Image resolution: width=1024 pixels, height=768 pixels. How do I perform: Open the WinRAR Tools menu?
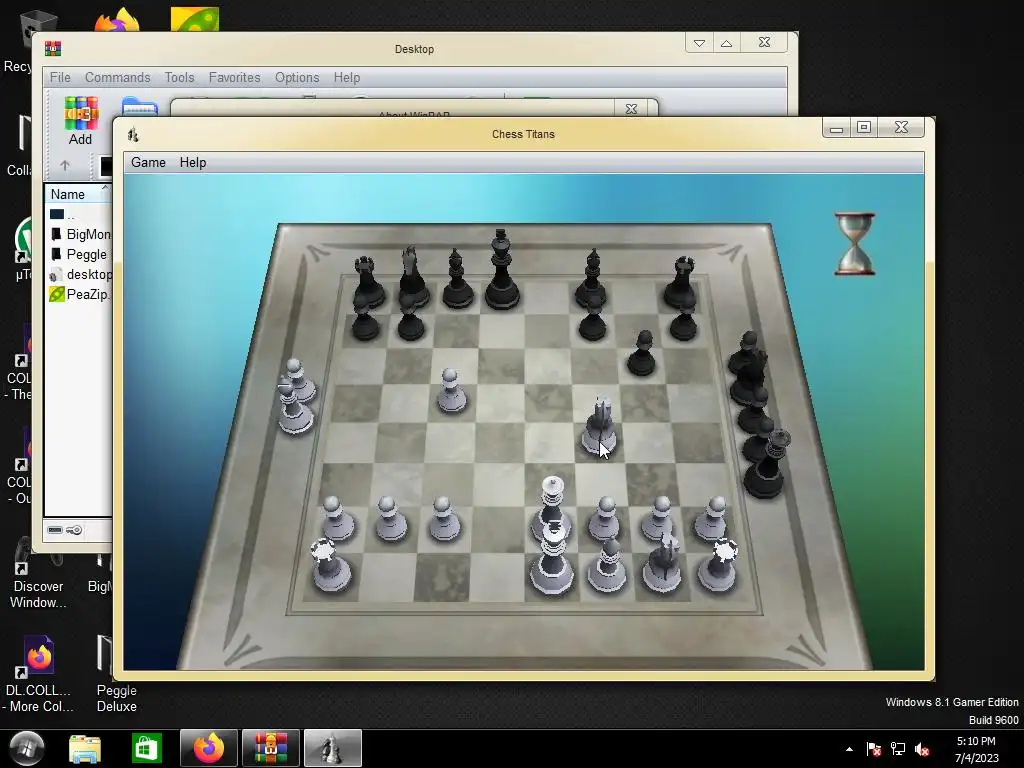[180, 77]
